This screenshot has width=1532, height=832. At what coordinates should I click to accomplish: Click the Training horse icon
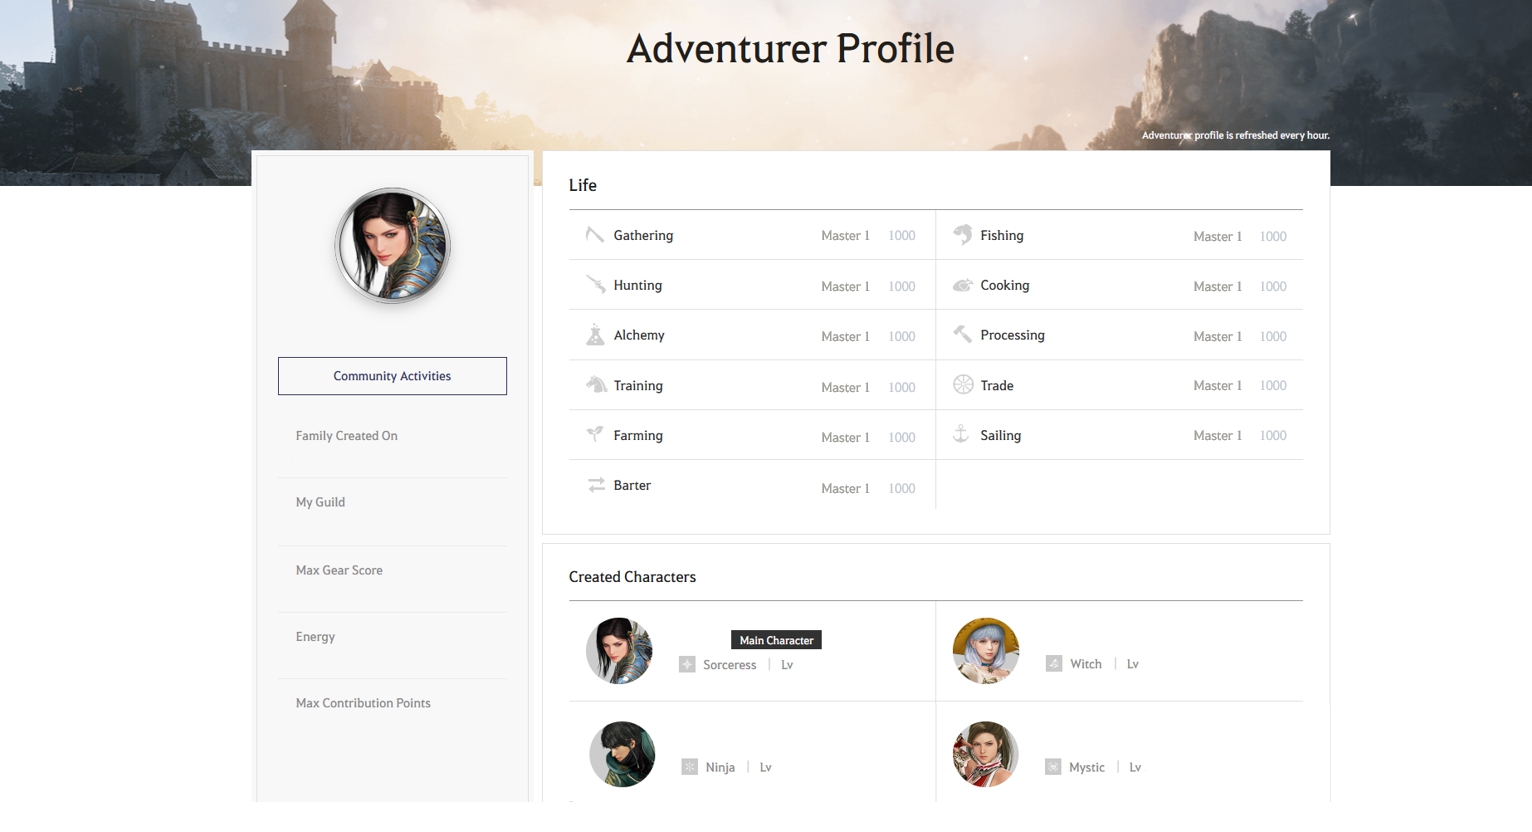coord(596,385)
